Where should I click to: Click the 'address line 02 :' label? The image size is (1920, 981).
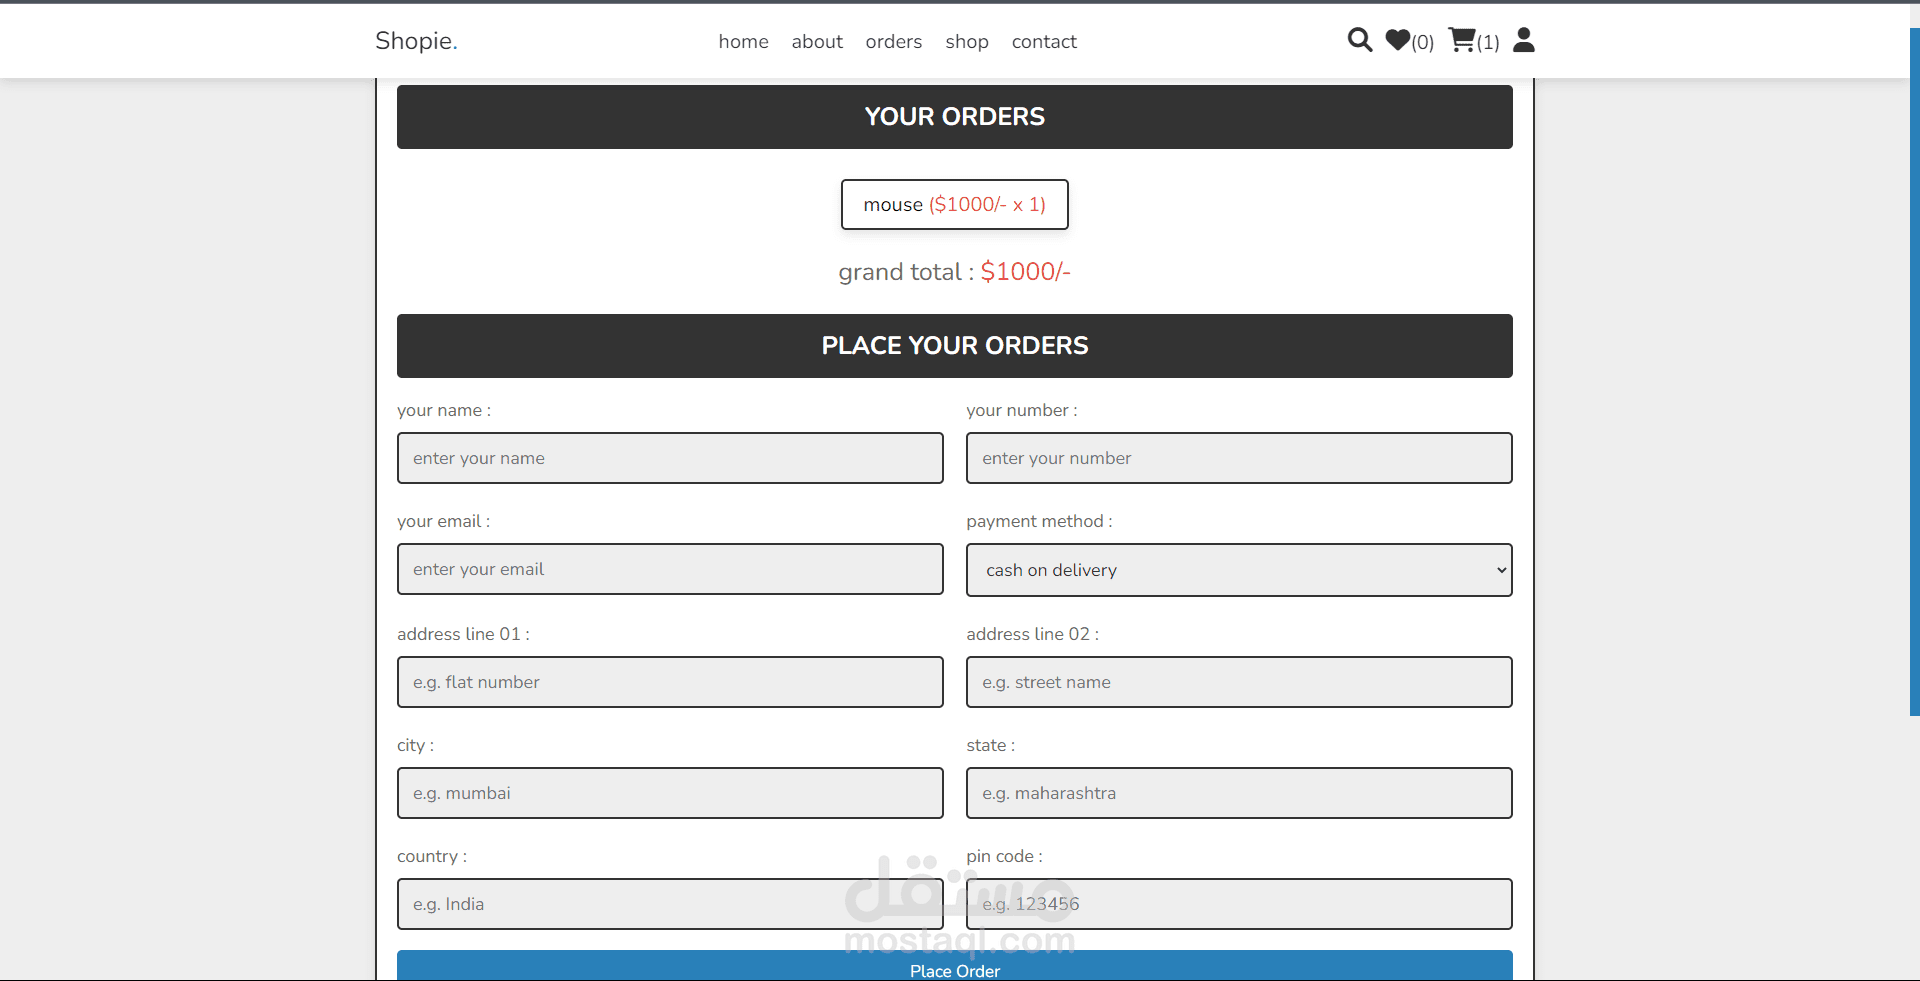(x=1032, y=634)
